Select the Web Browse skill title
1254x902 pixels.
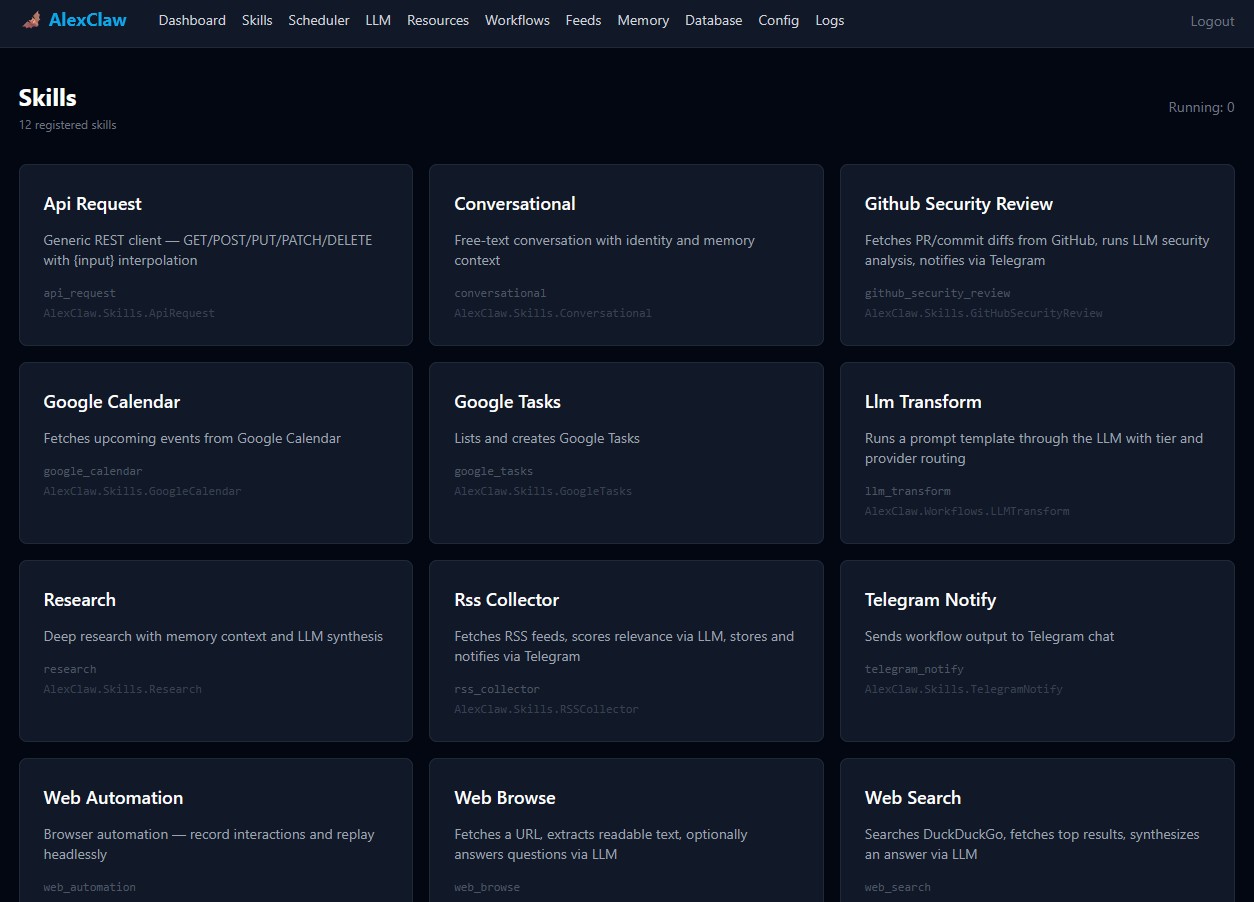click(x=505, y=798)
